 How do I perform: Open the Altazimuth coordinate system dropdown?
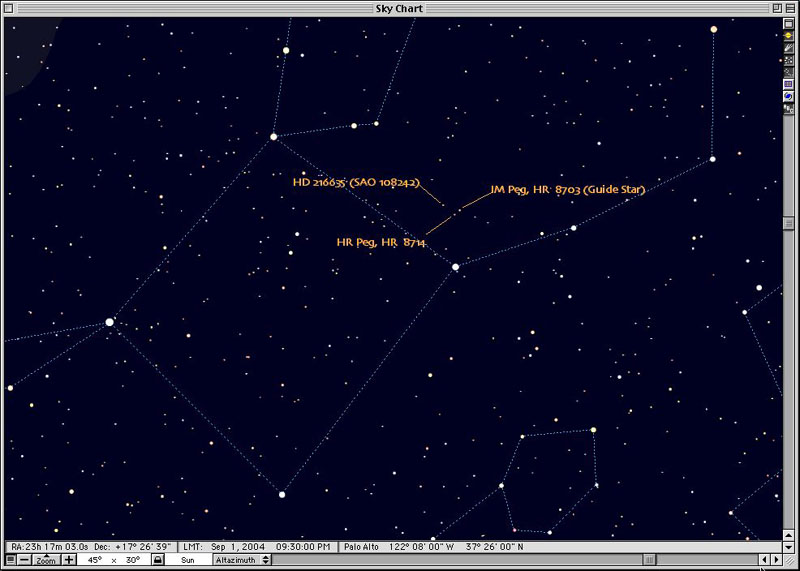coord(242,560)
